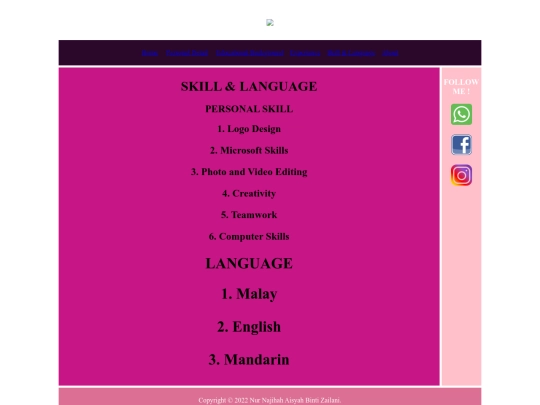
Task: Open the Experience nav link
Action: pyautogui.click(x=305, y=53)
